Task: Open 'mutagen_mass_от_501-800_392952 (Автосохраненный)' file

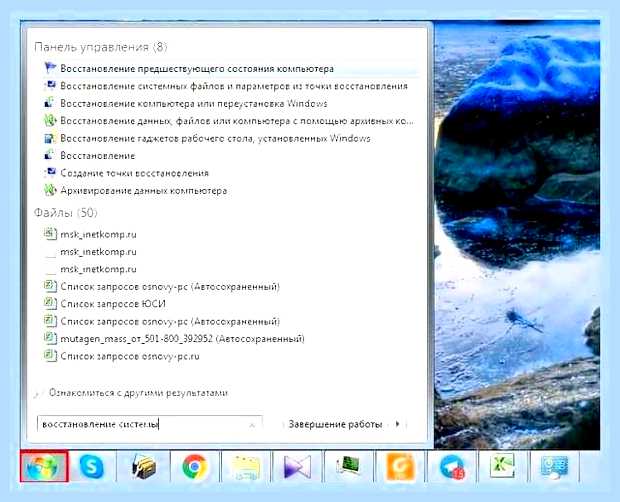Action: pyautogui.click(x=182, y=338)
